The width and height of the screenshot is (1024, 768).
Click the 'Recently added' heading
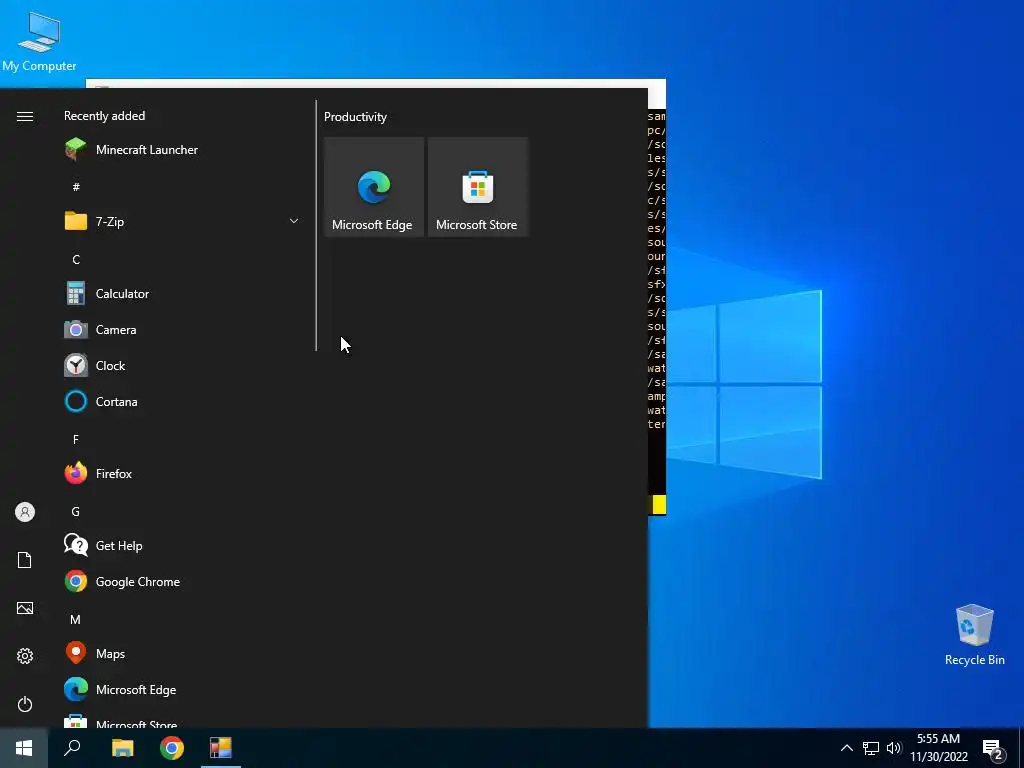pos(104,116)
